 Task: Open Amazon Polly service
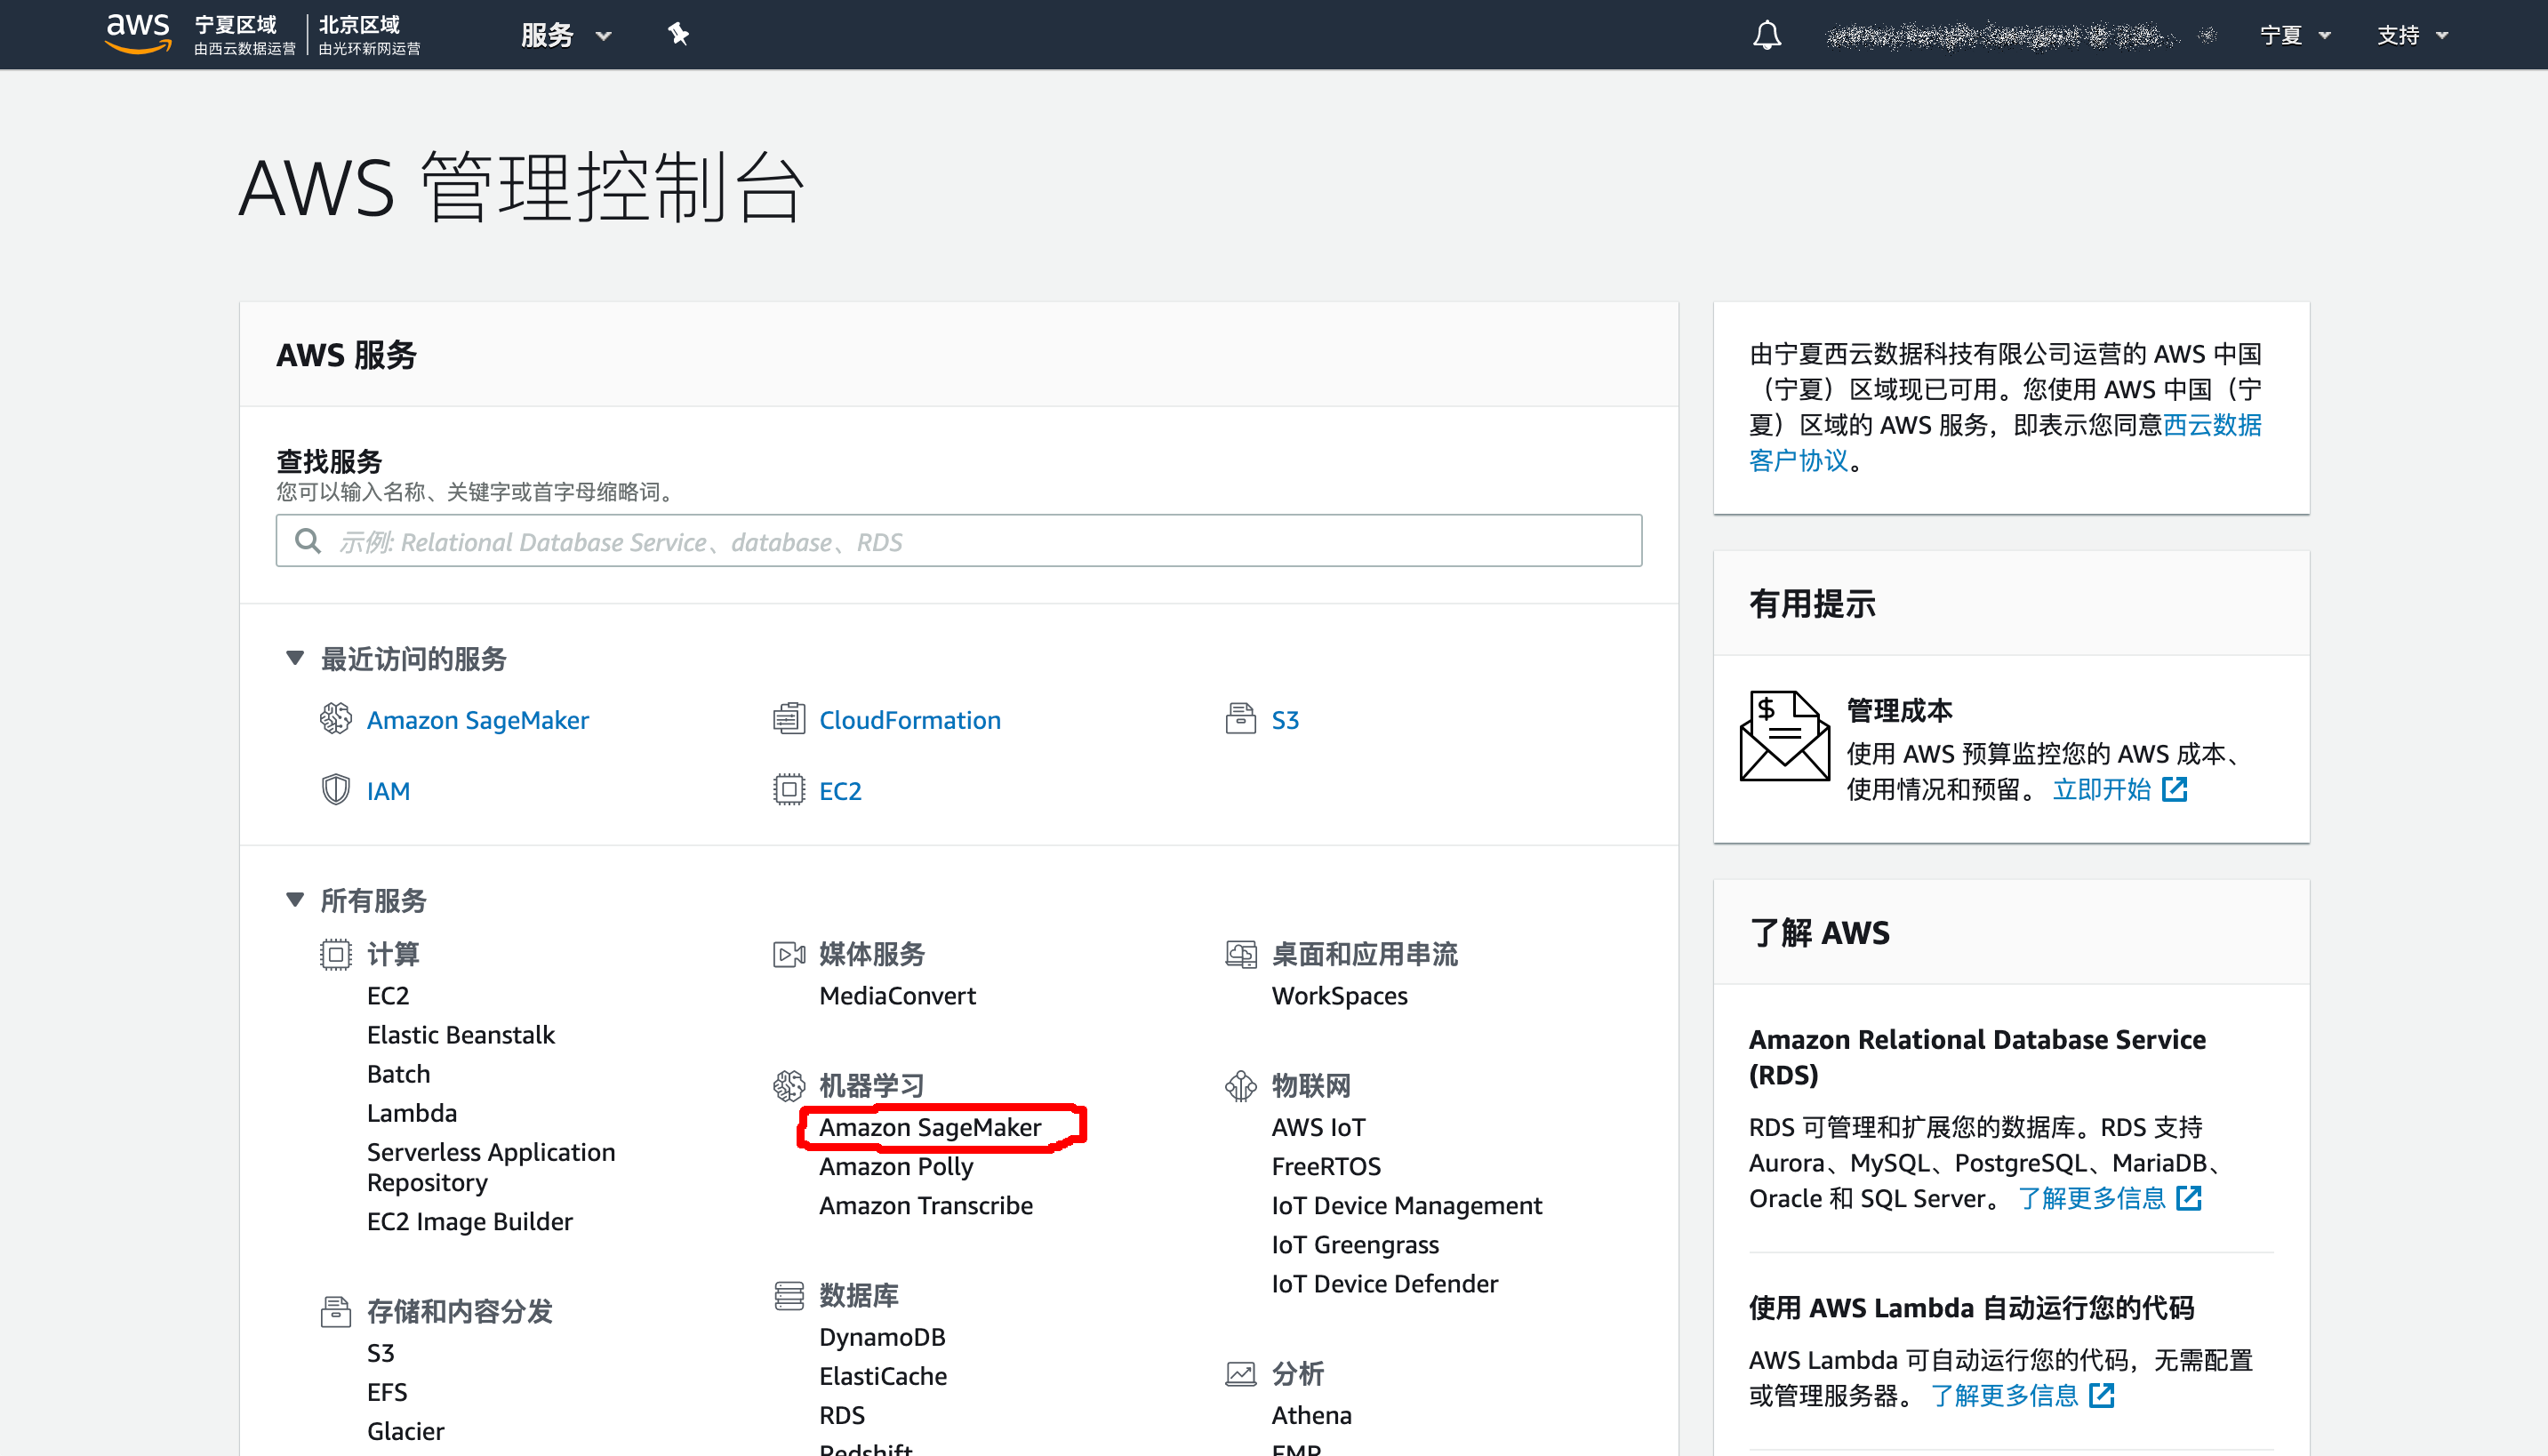coord(896,1167)
